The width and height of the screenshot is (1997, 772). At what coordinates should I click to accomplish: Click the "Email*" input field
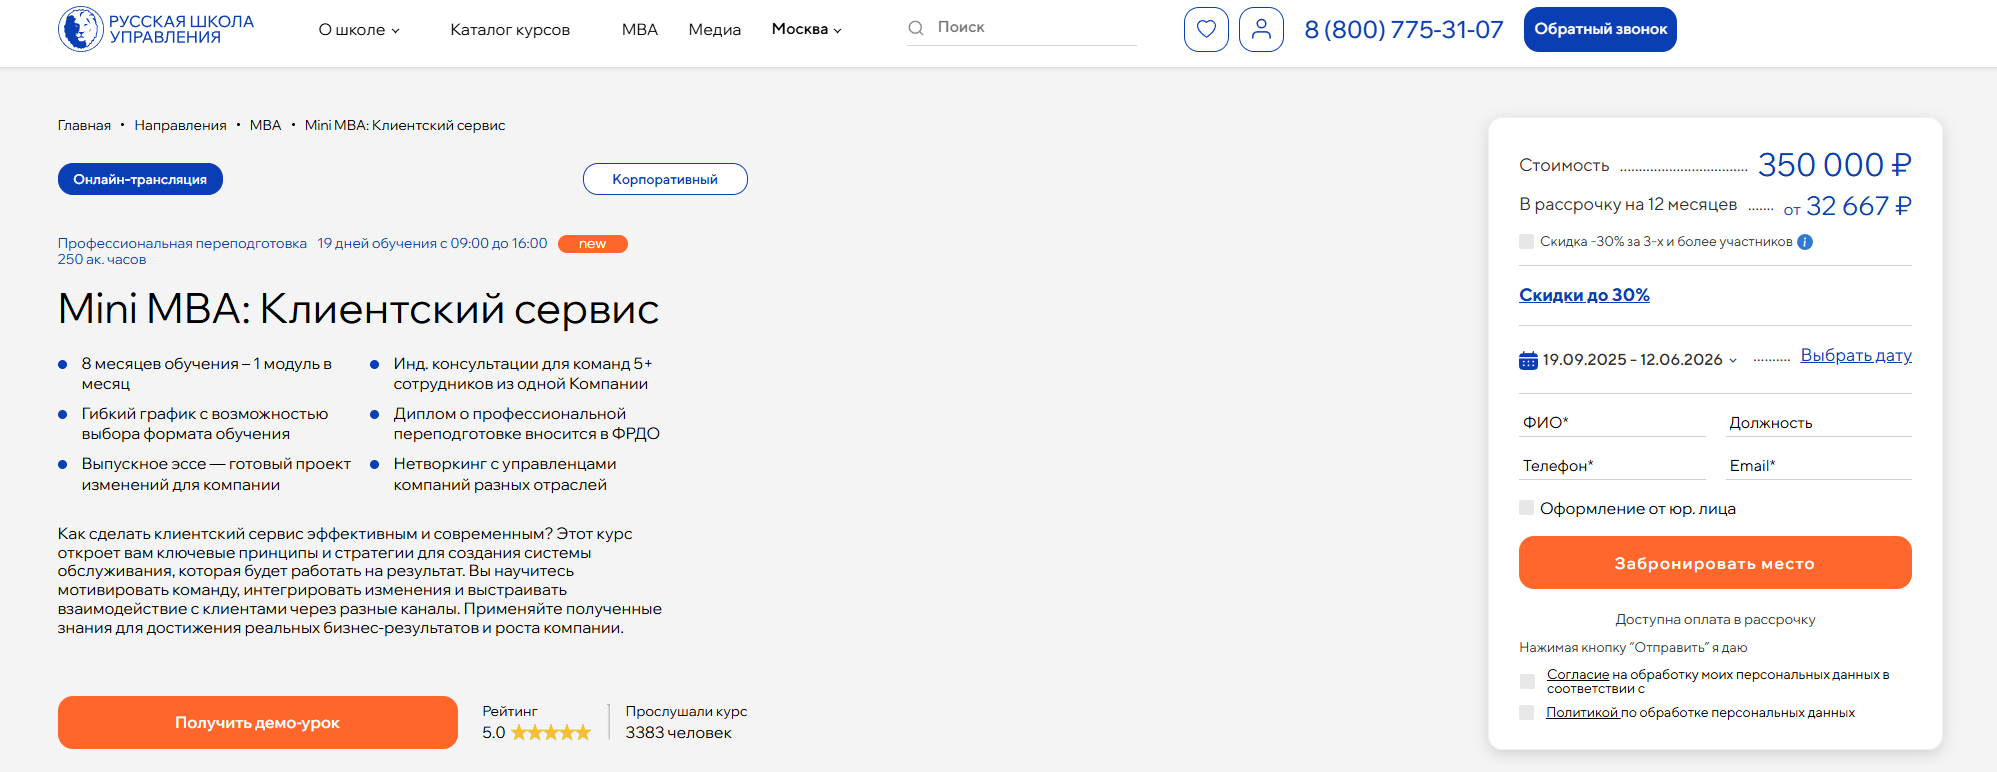click(1819, 466)
